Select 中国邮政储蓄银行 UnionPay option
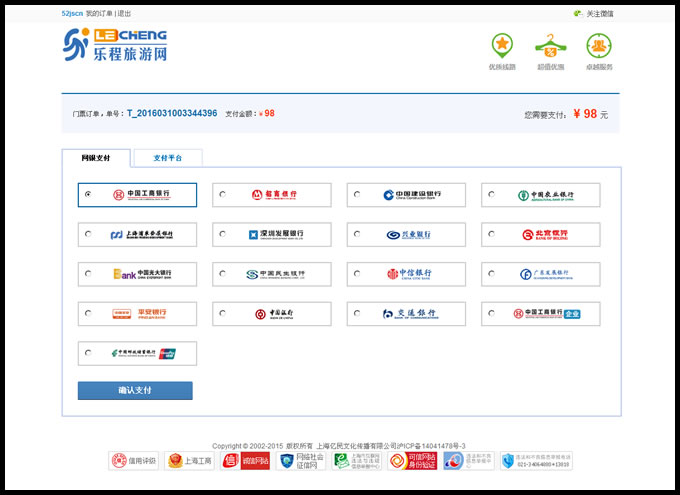Screen dimensions: 680x495 click(x=88, y=353)
